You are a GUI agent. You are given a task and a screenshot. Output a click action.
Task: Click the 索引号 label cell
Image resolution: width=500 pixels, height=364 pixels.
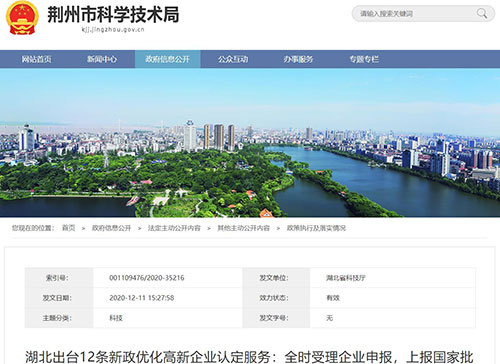coord(59,278)
